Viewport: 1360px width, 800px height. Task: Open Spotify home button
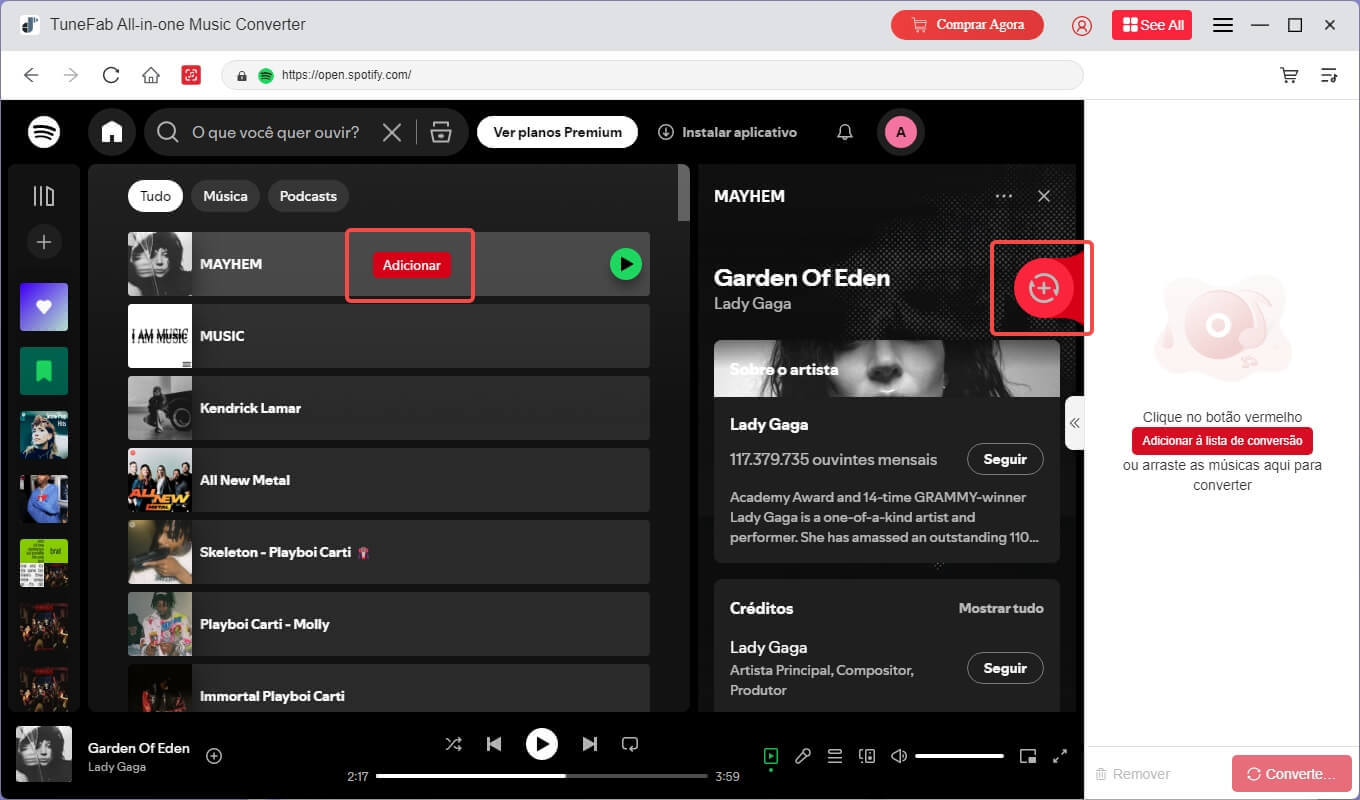point(112,132)
